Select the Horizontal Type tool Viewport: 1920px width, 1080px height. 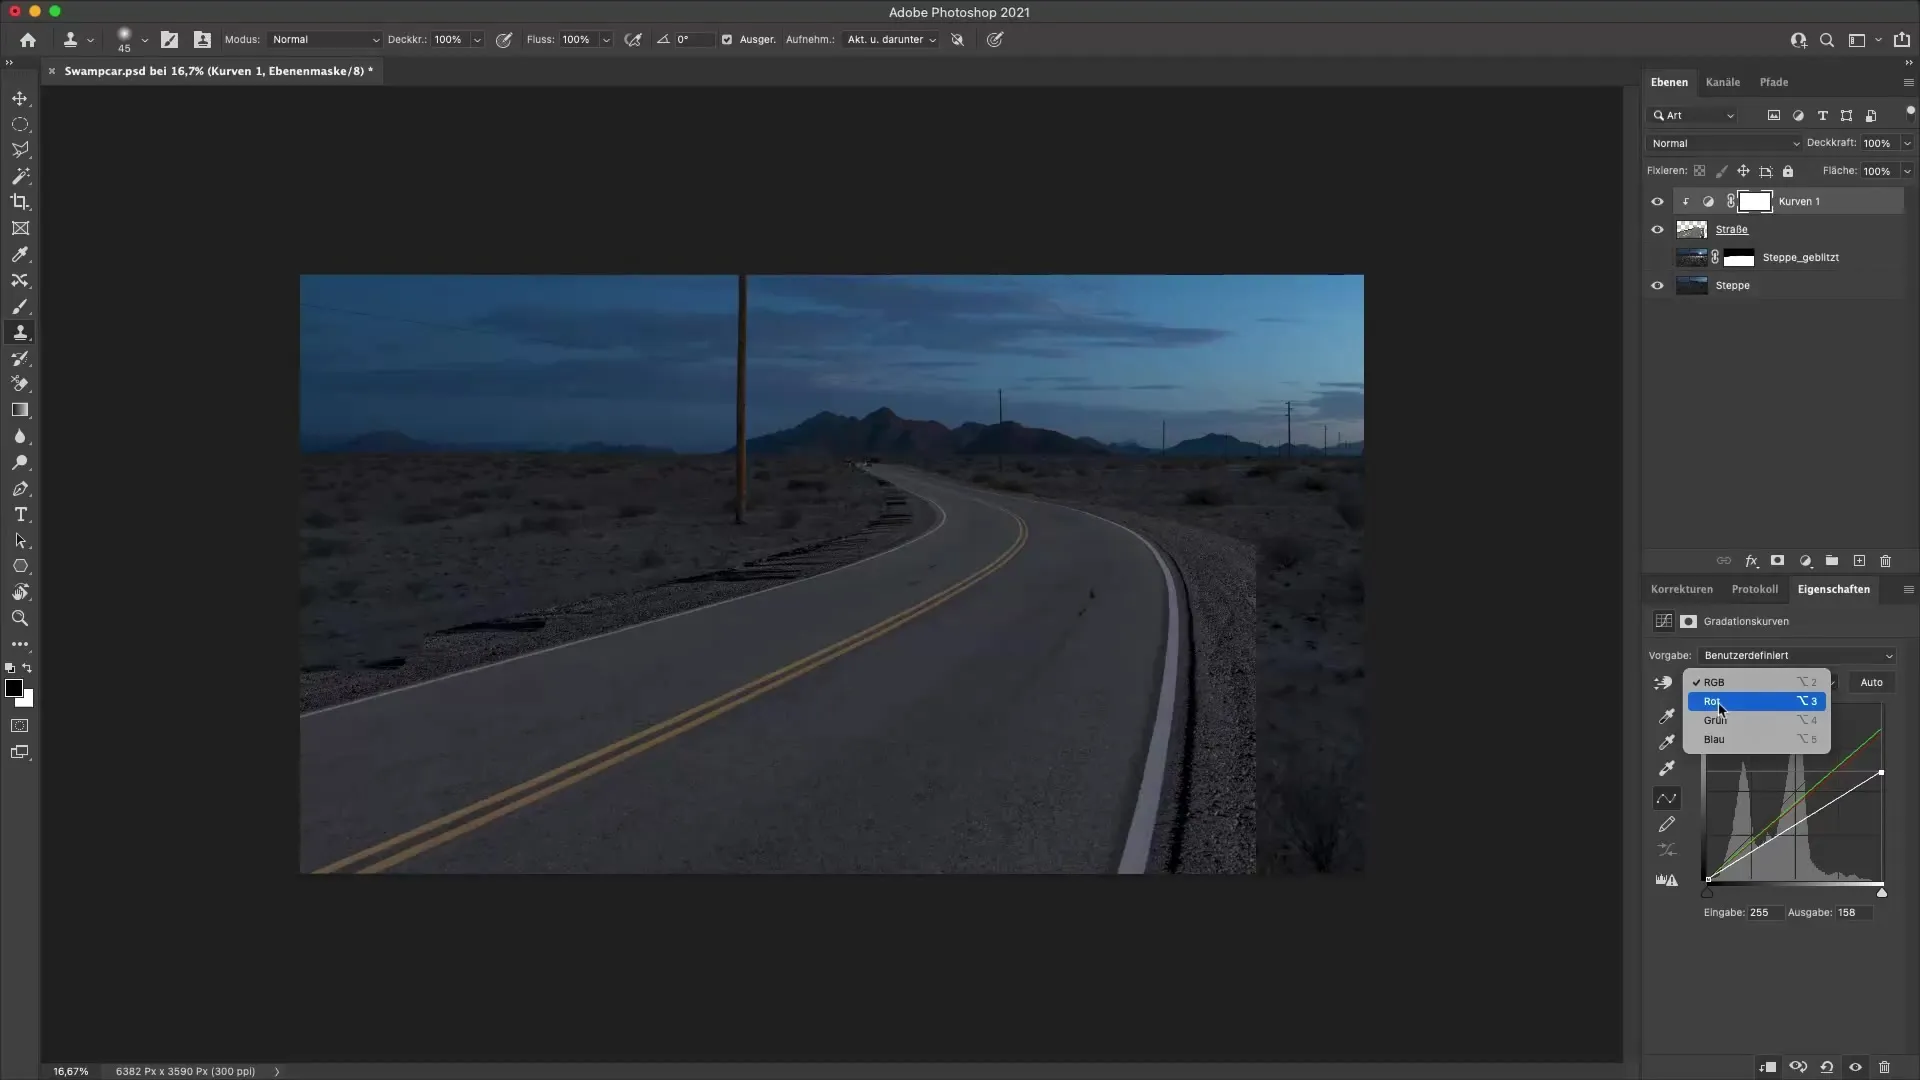click(20, 514)
